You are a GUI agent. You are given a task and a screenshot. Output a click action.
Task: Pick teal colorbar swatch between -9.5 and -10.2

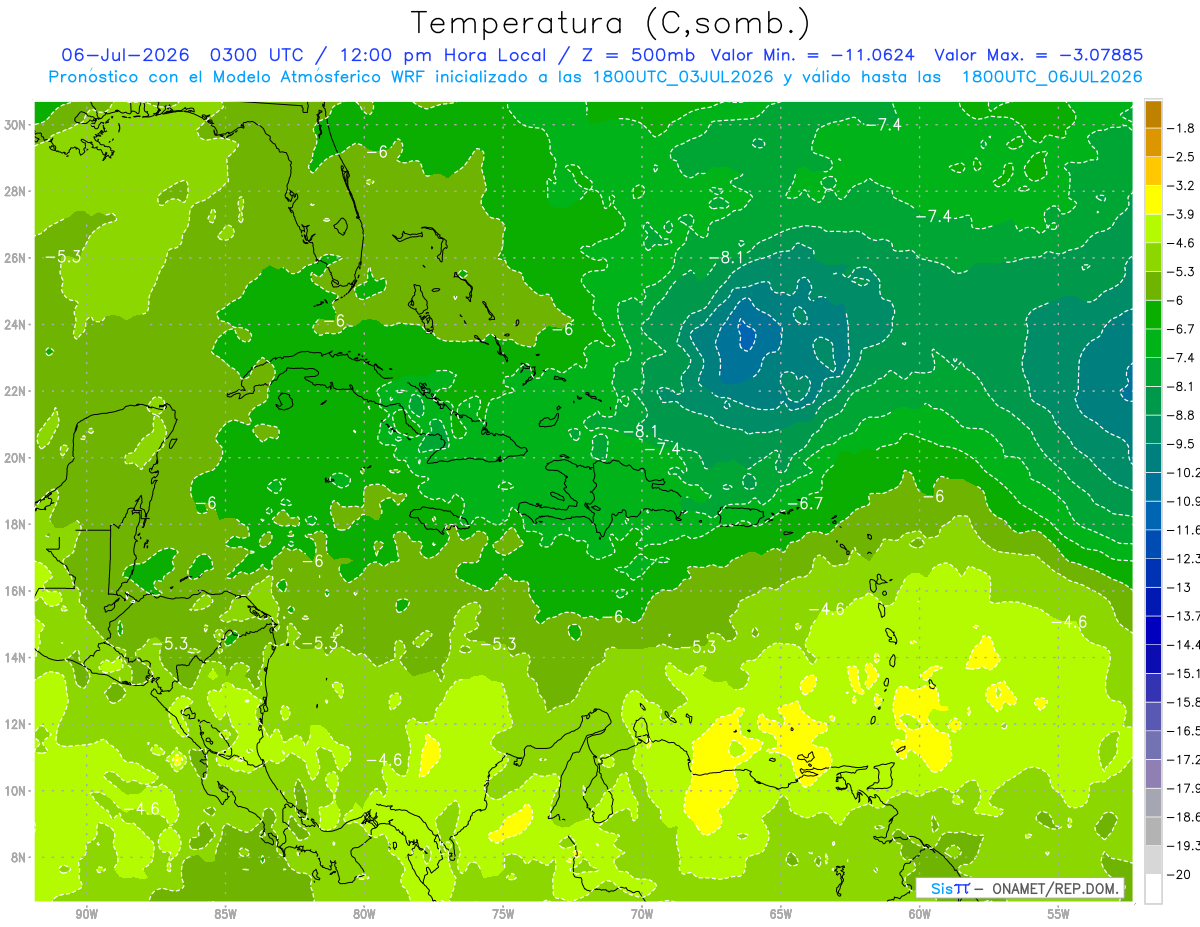click(x=1153, y=457)
